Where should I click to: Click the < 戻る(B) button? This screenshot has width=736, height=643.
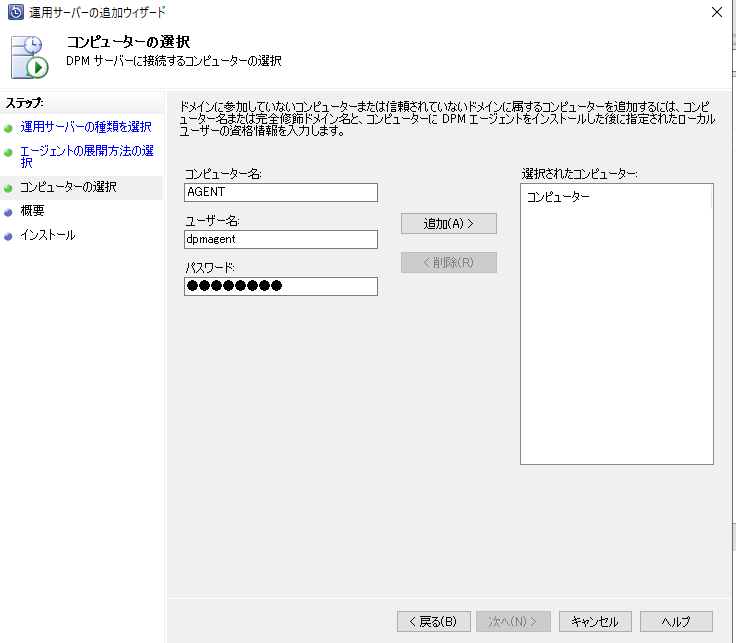tap(434, 621)
